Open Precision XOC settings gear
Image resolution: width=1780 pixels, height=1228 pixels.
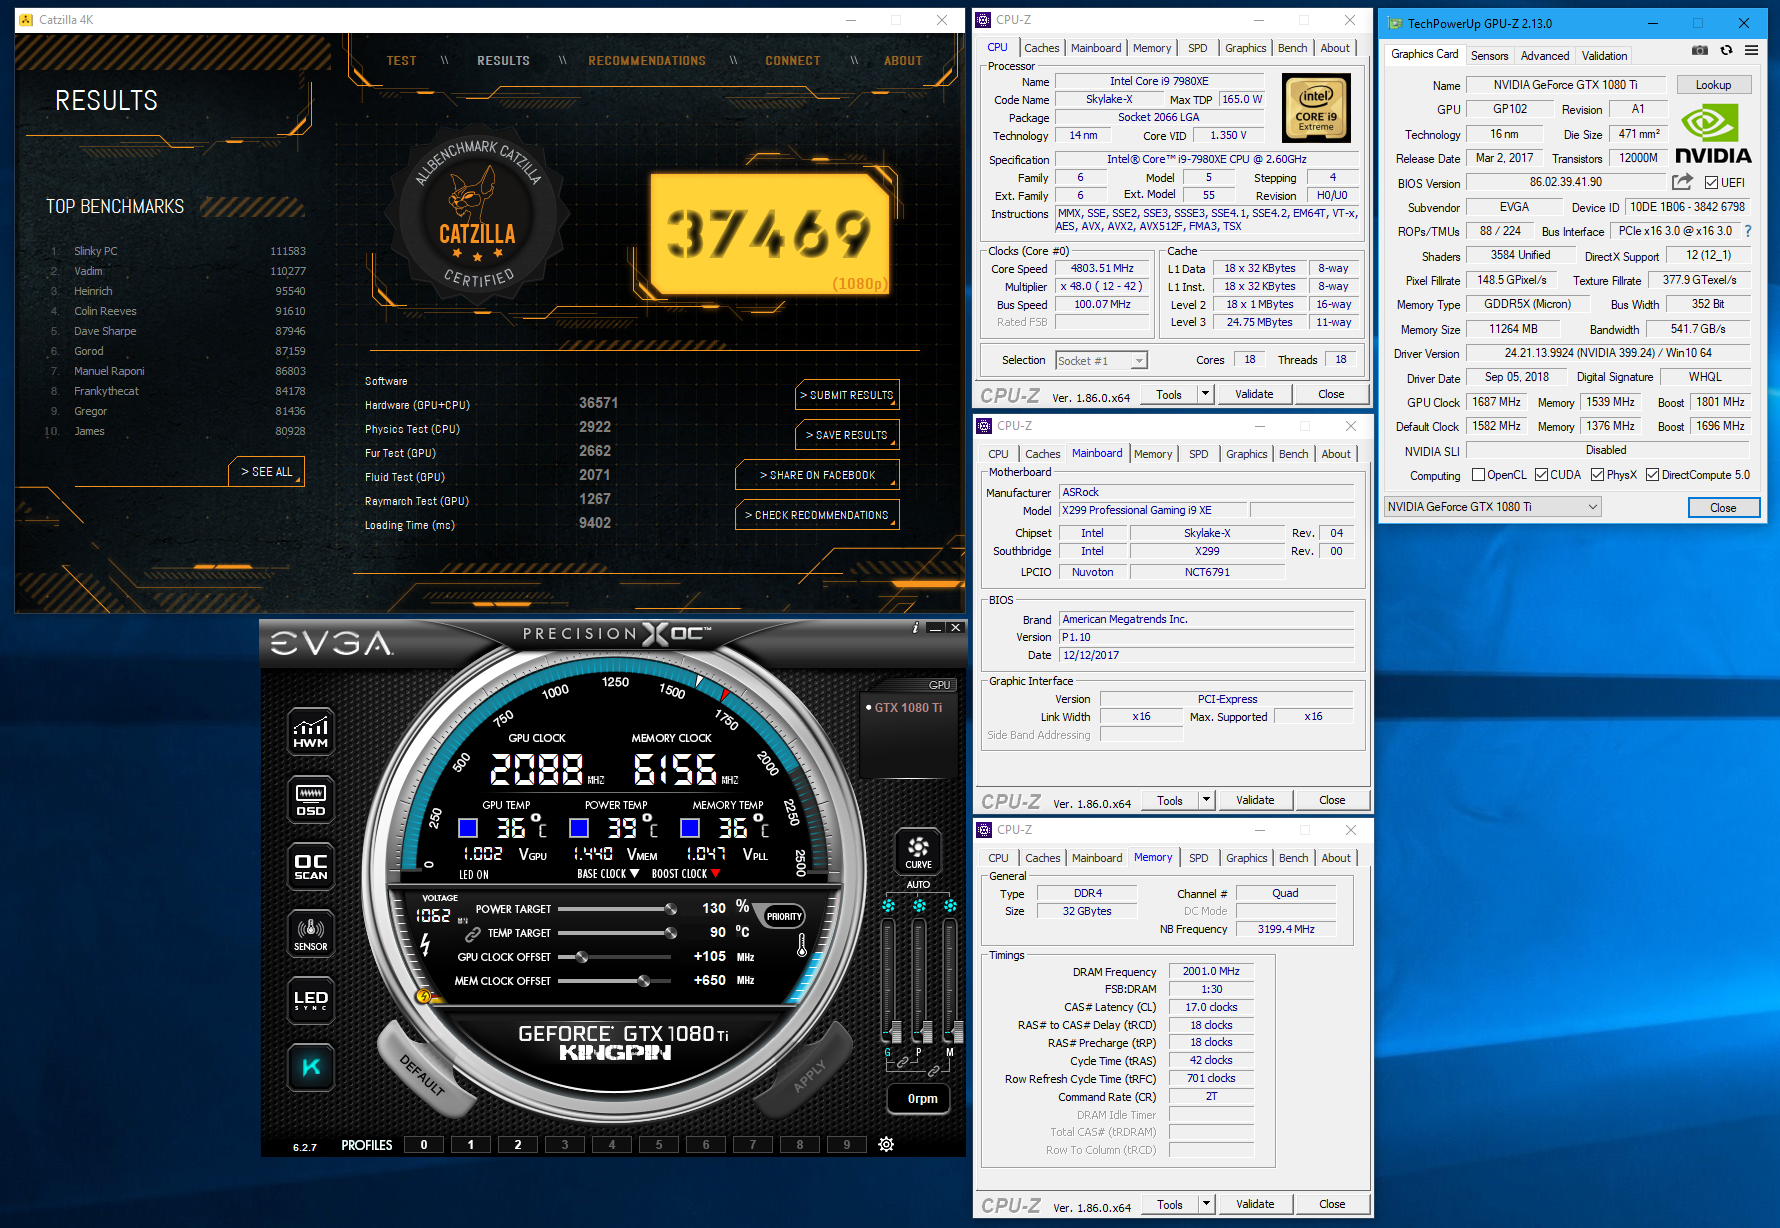click(886, 1144)
